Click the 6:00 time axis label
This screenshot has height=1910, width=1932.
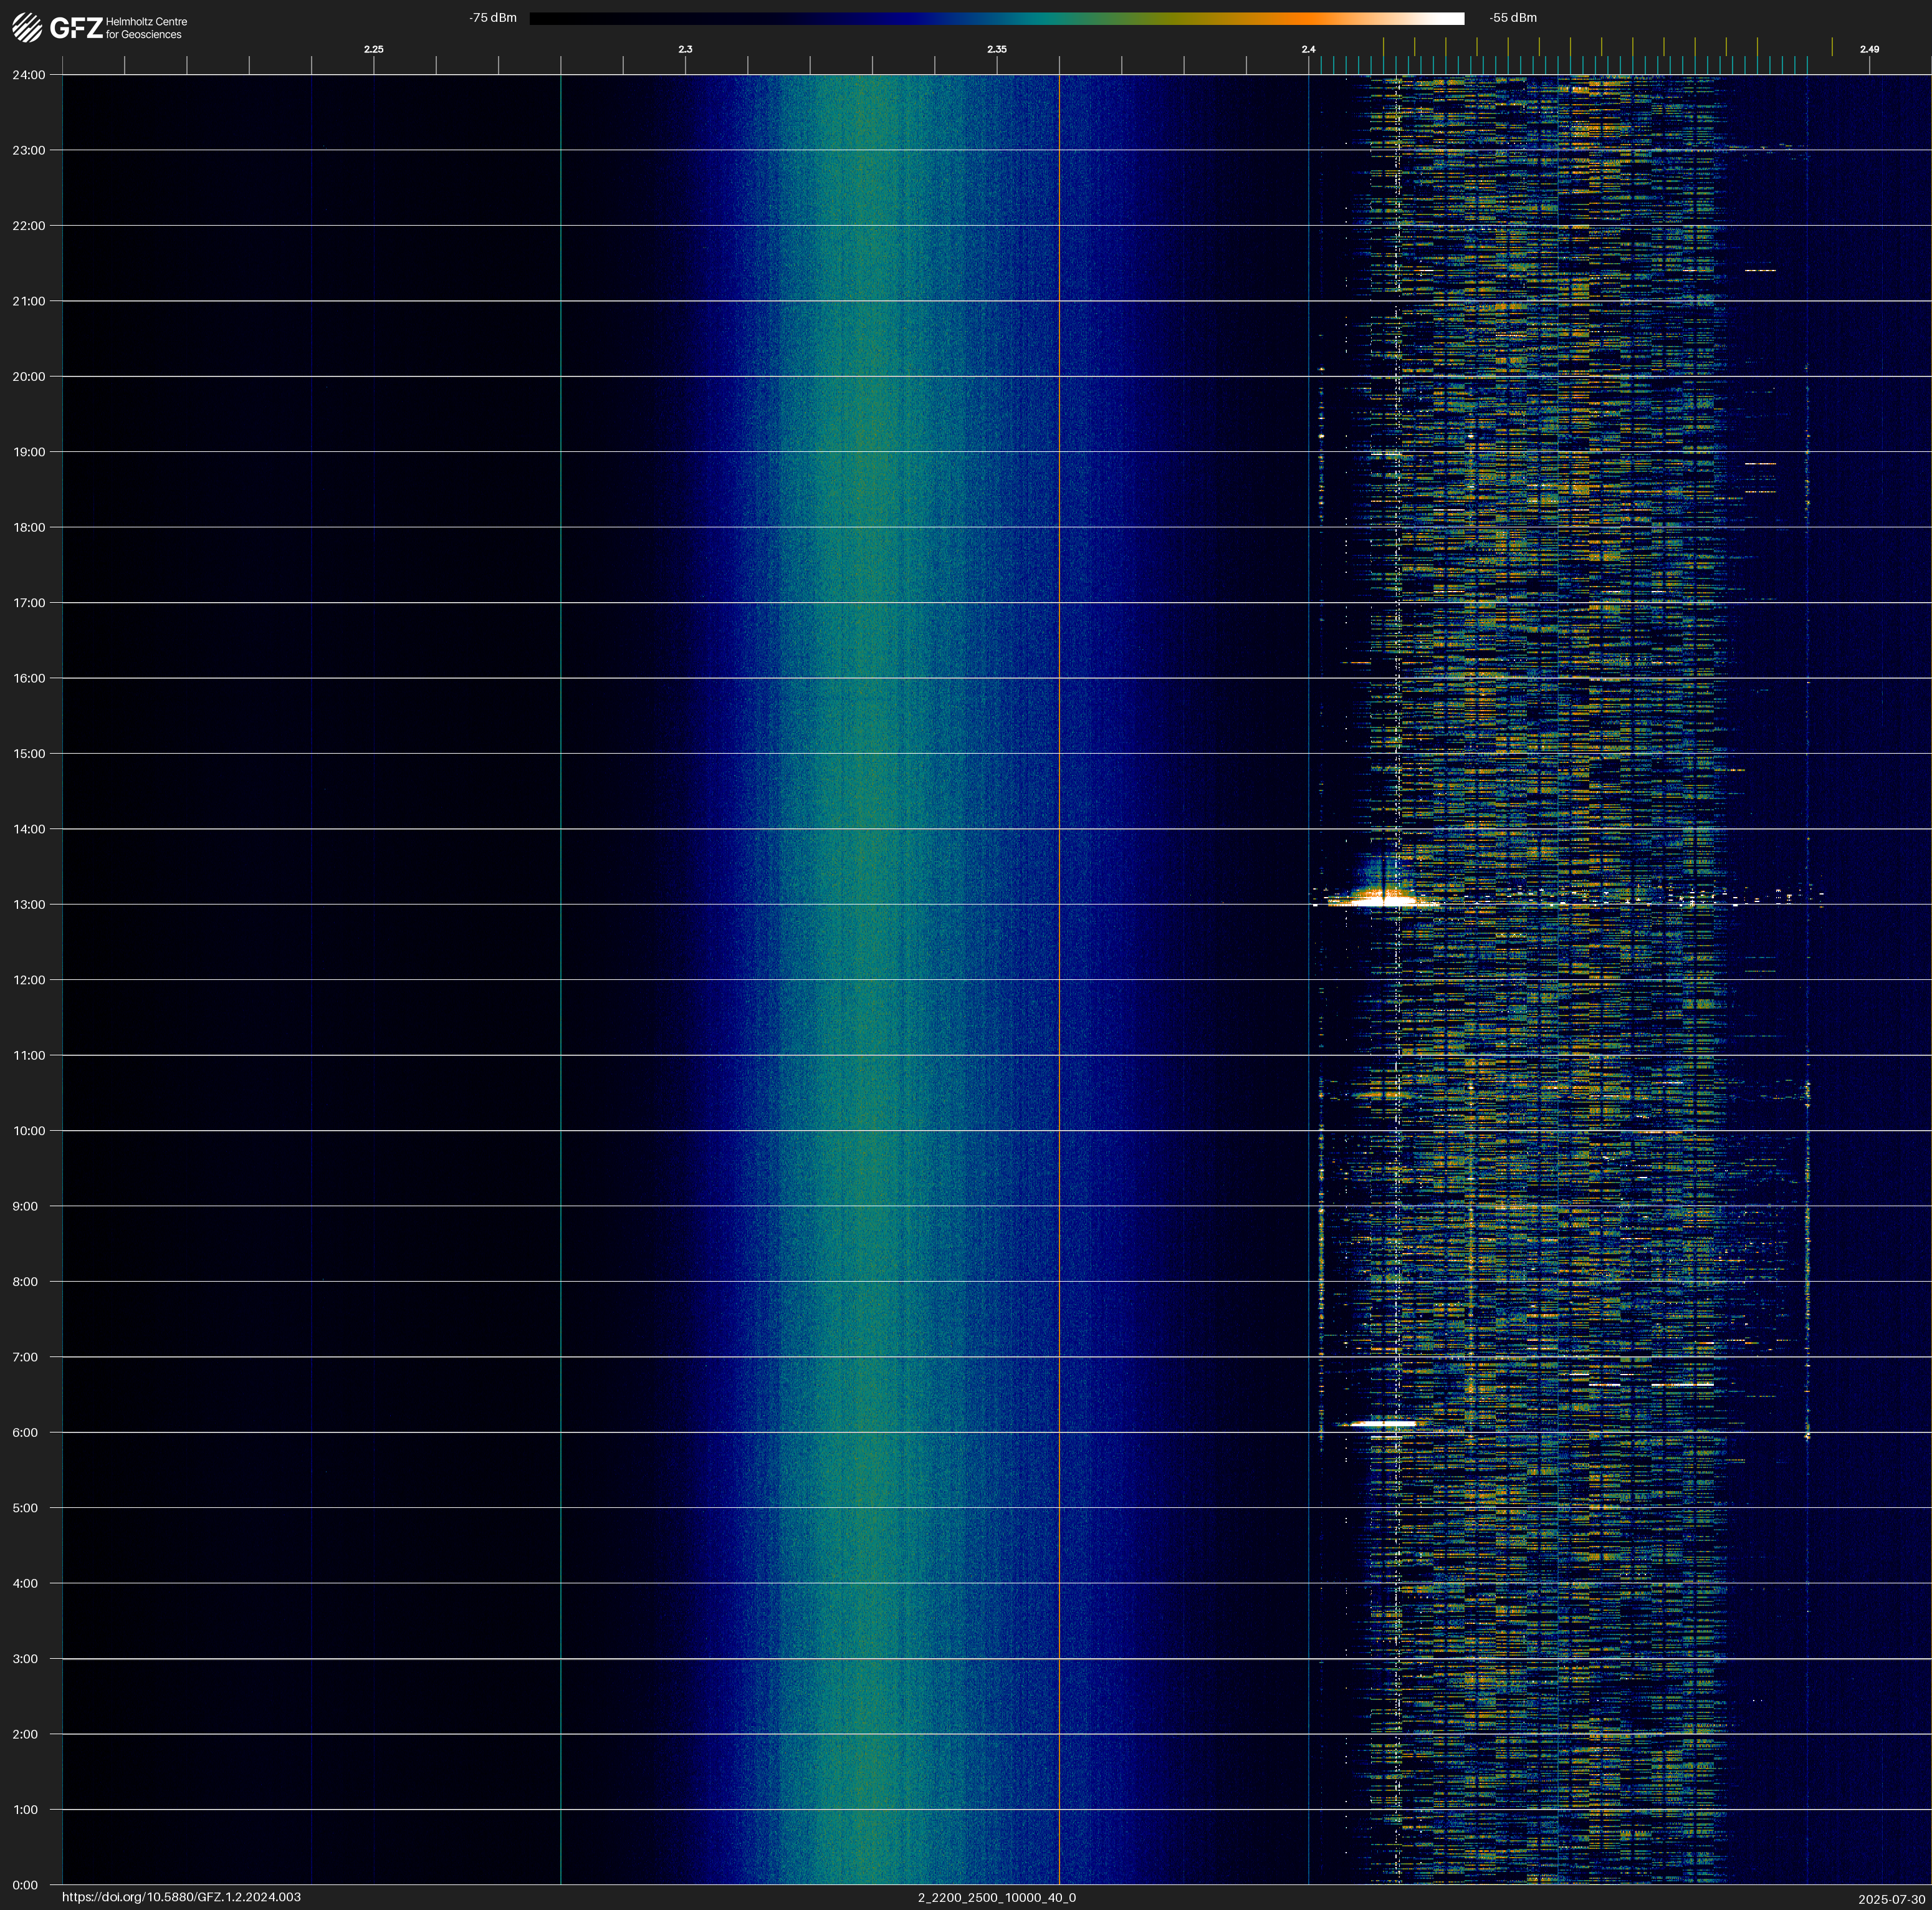pos(25,1433)
